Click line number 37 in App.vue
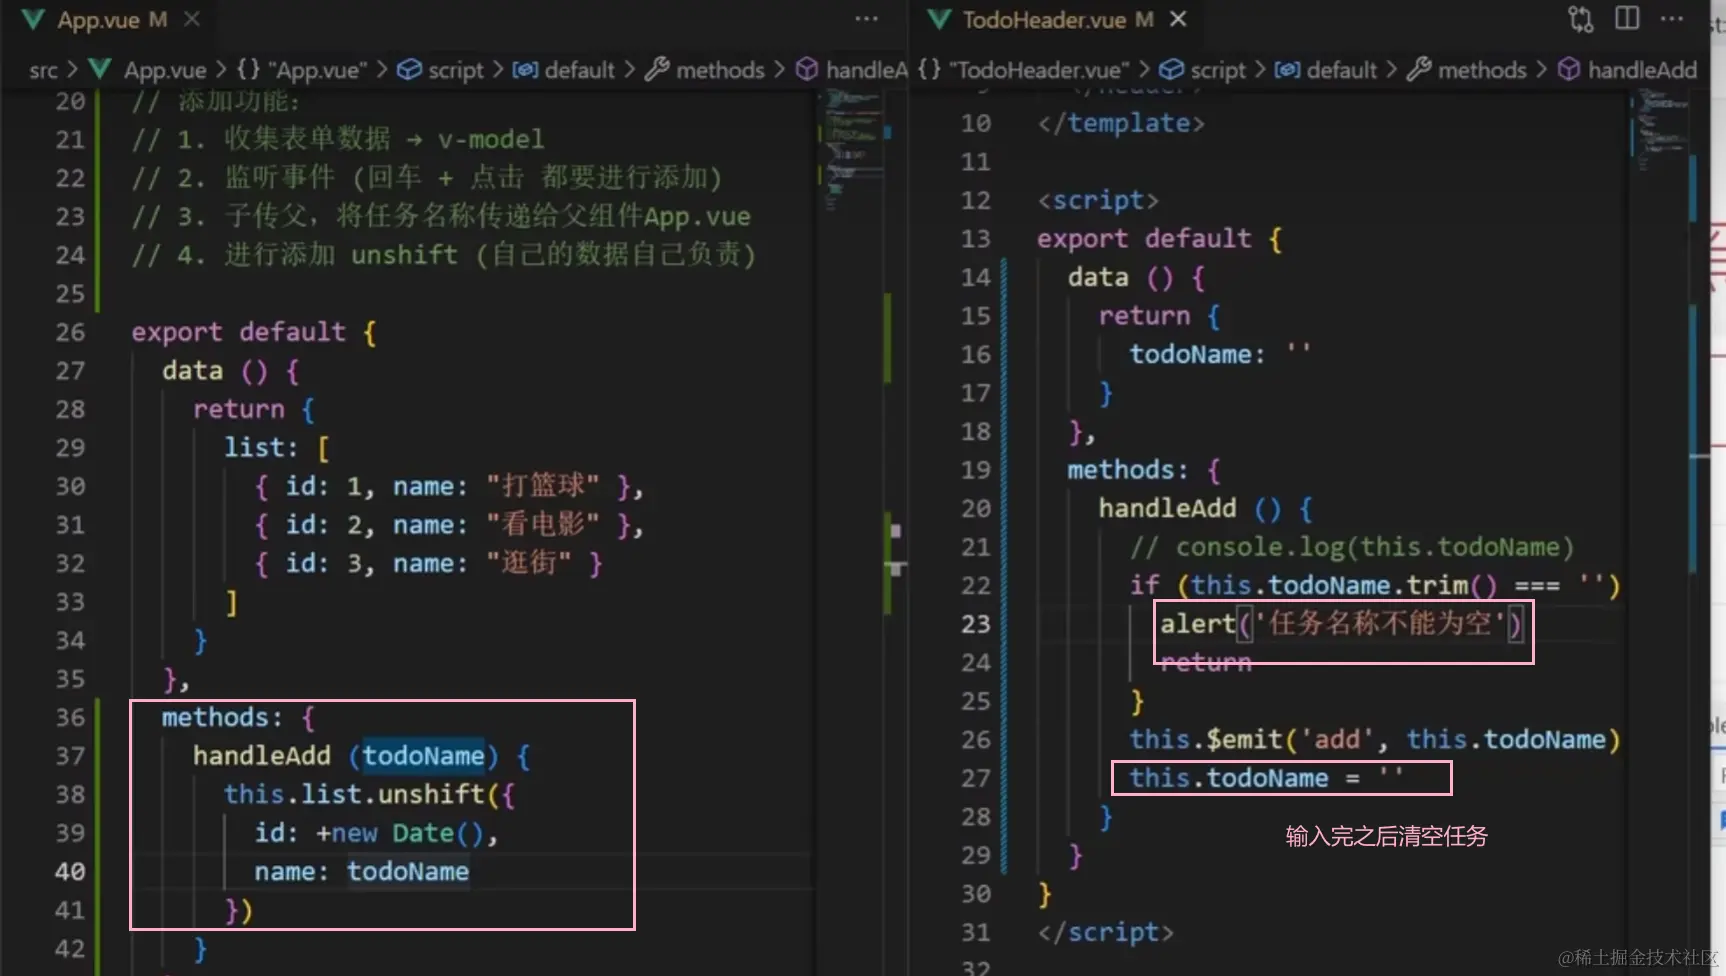This screenshot has width=1726, height=976. [70, 756]
